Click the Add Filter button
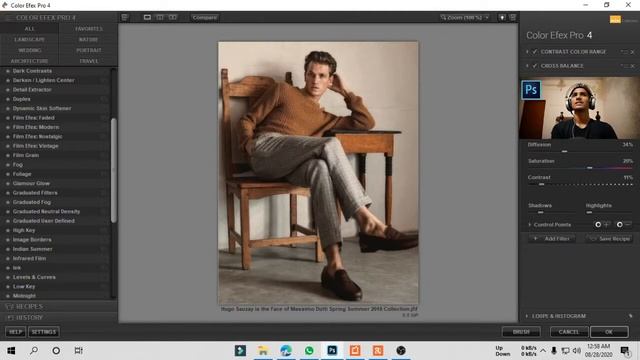Screen dimensions: 640x360 click(x=552, y=239)
